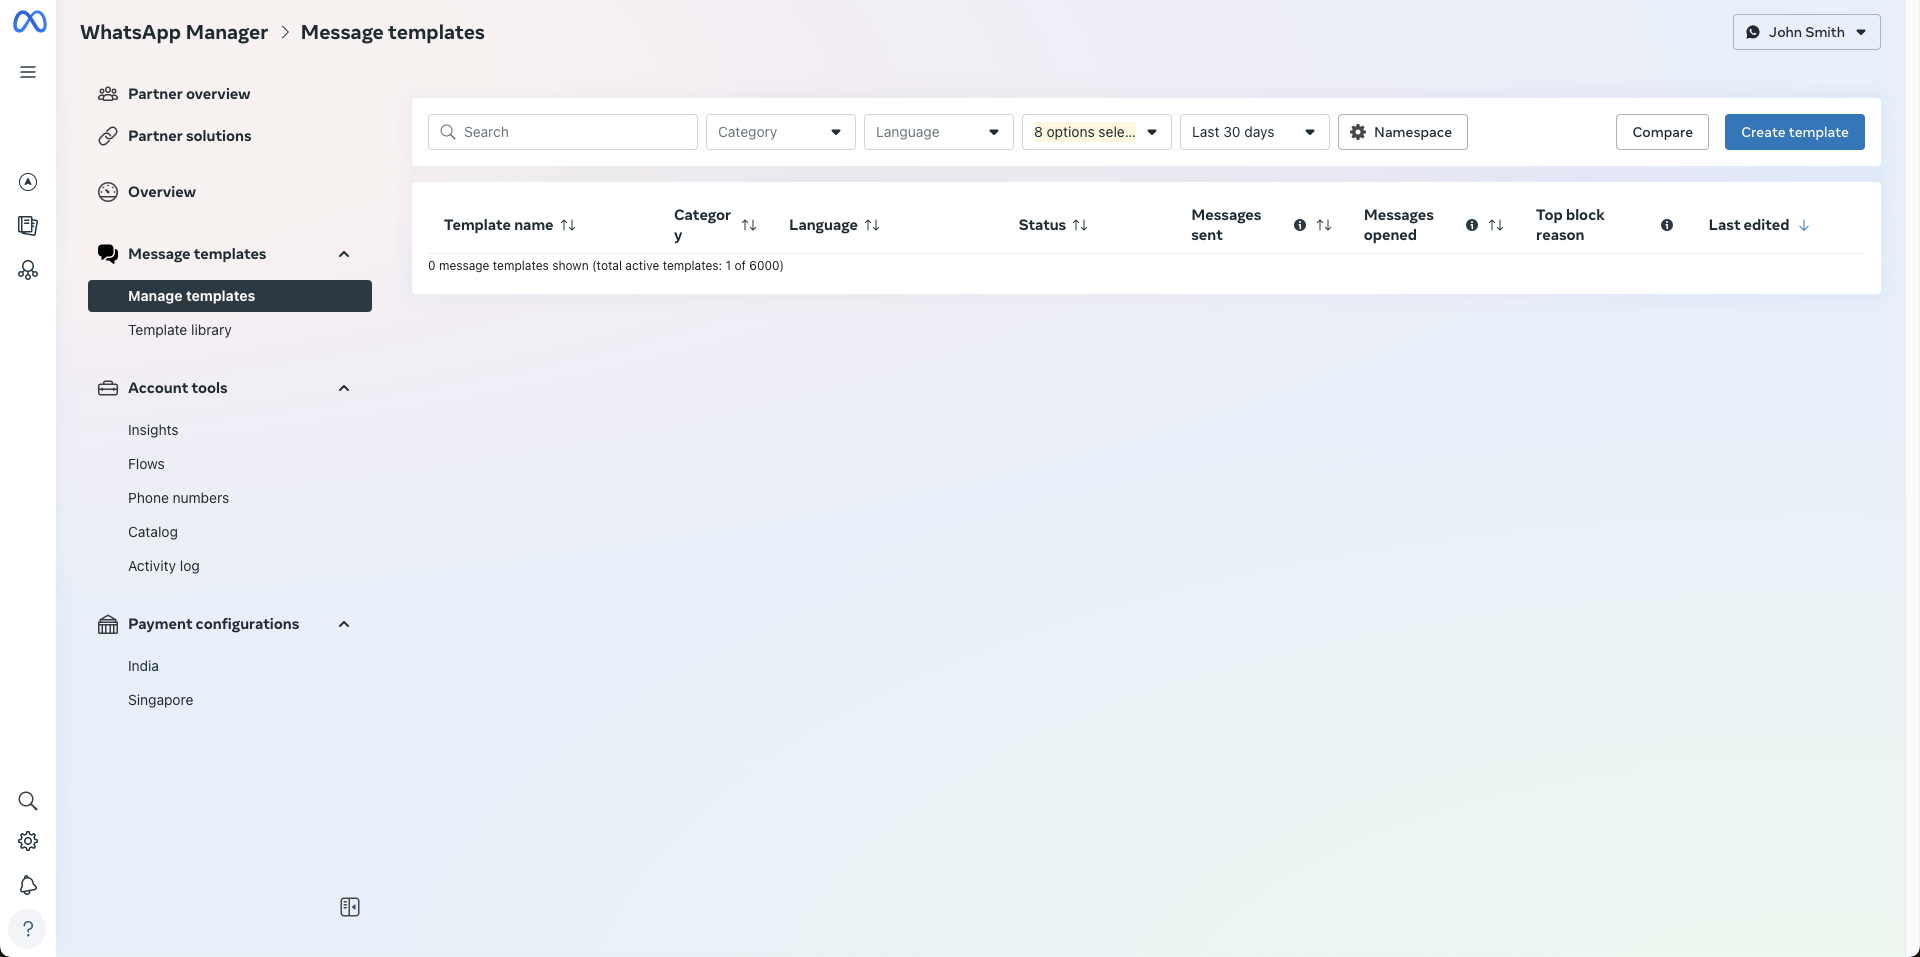The height and width of the screenshot is (957, 1920).
Task: Click the Compare button
Action: coord(1662,132)
